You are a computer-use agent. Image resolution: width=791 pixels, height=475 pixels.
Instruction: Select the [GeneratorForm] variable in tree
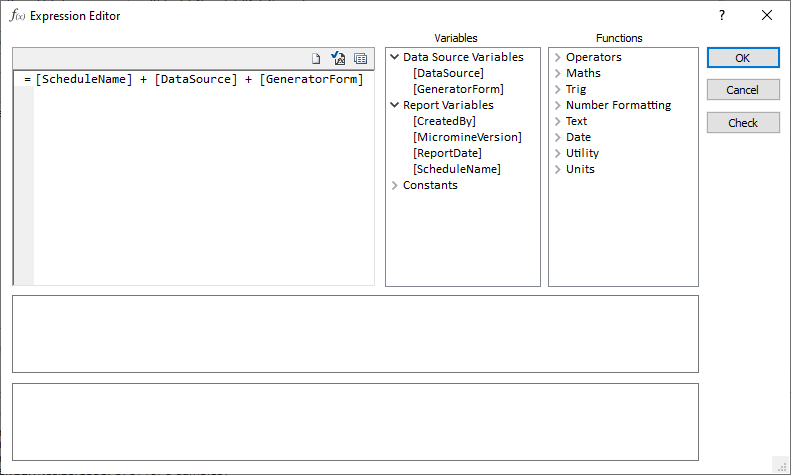459,89
